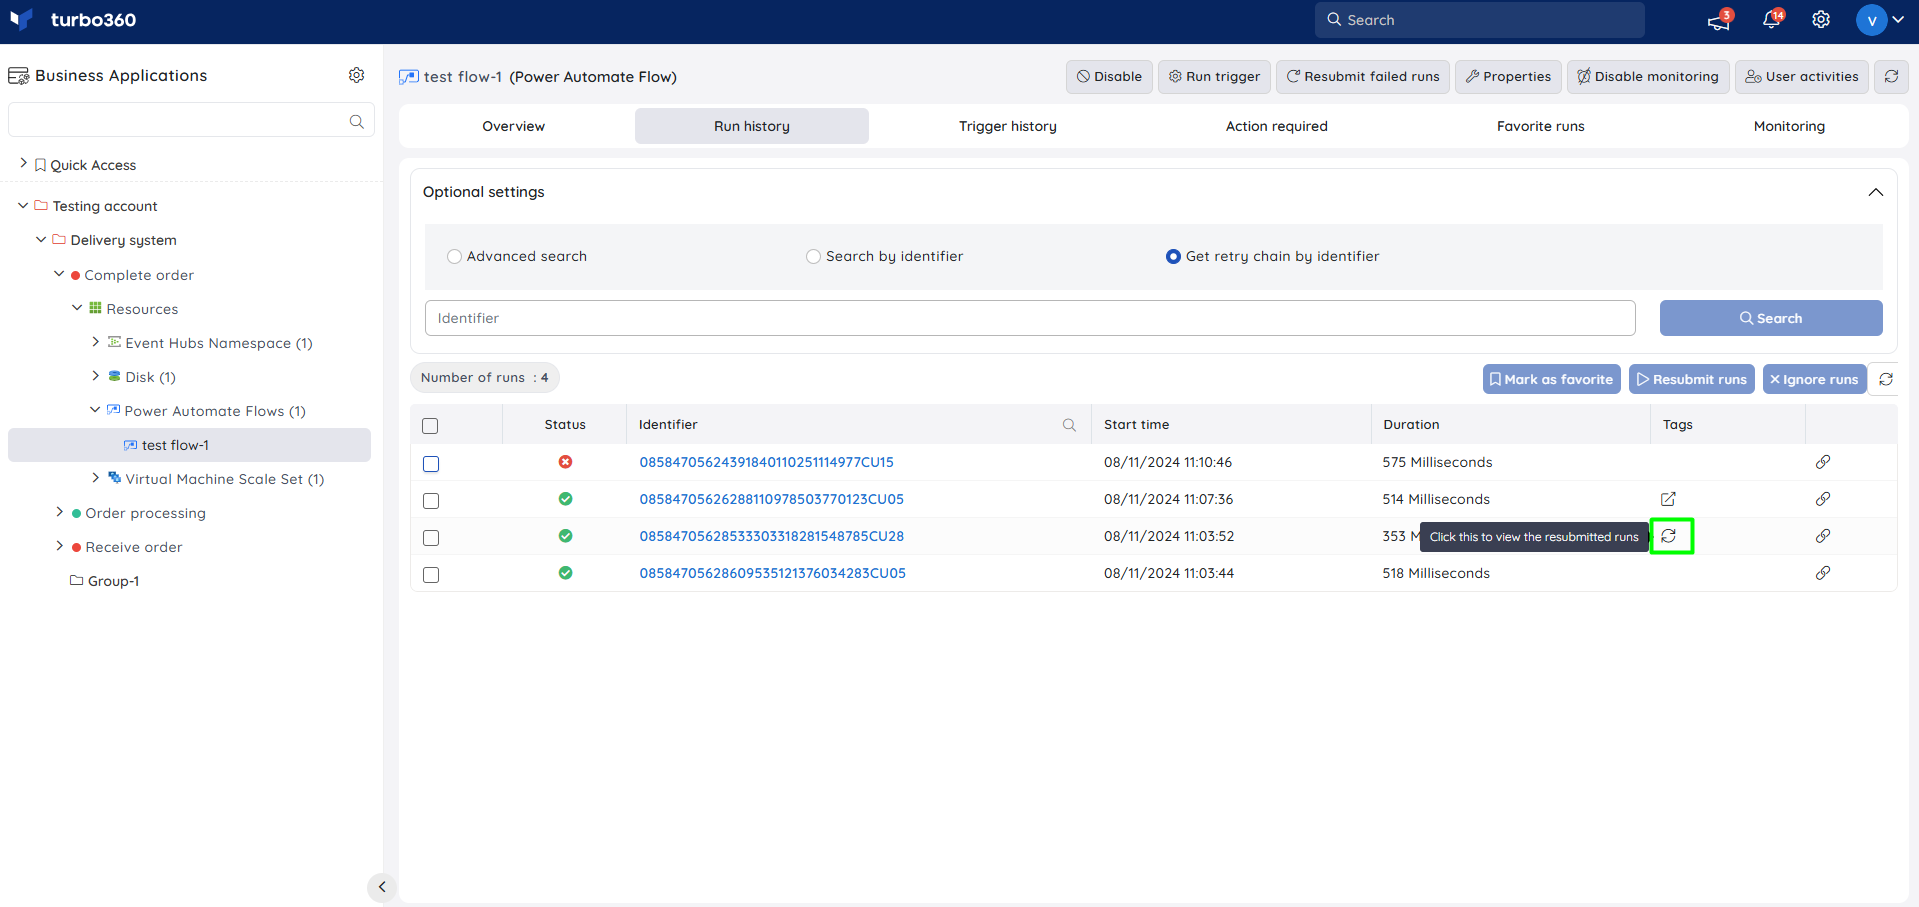Select Get retry chain by identifier
This screenshot has width=1919, height=907.
1173,257
